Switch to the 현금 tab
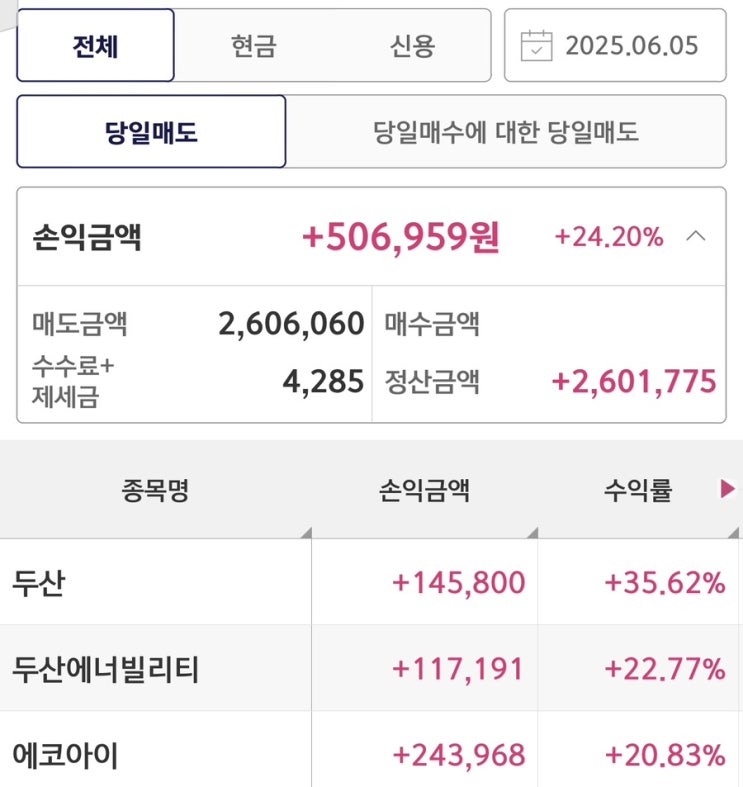 253,46
